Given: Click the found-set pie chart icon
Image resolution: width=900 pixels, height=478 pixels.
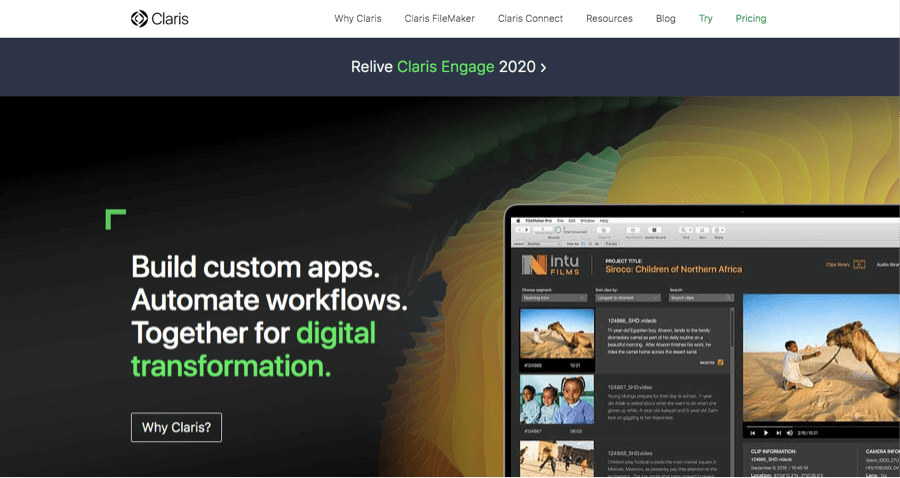Looking at the screenshot, I should (558, 230).
